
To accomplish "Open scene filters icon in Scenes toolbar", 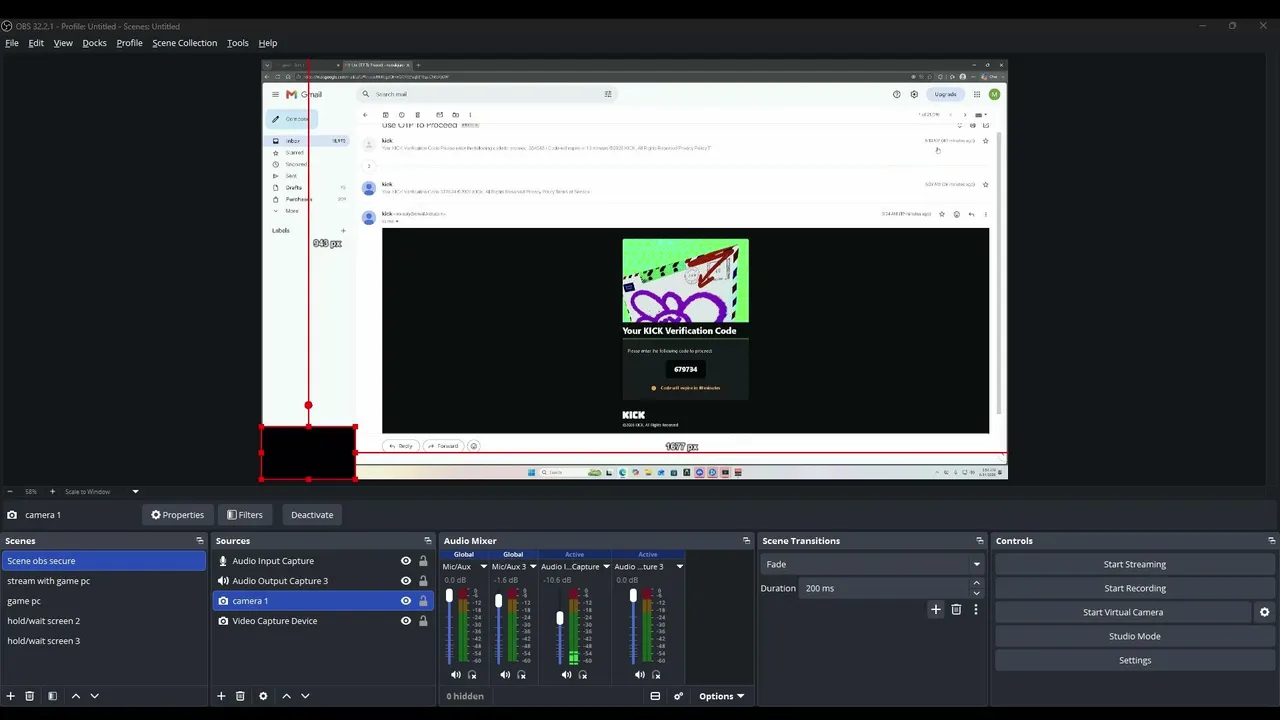I will 52,696.
